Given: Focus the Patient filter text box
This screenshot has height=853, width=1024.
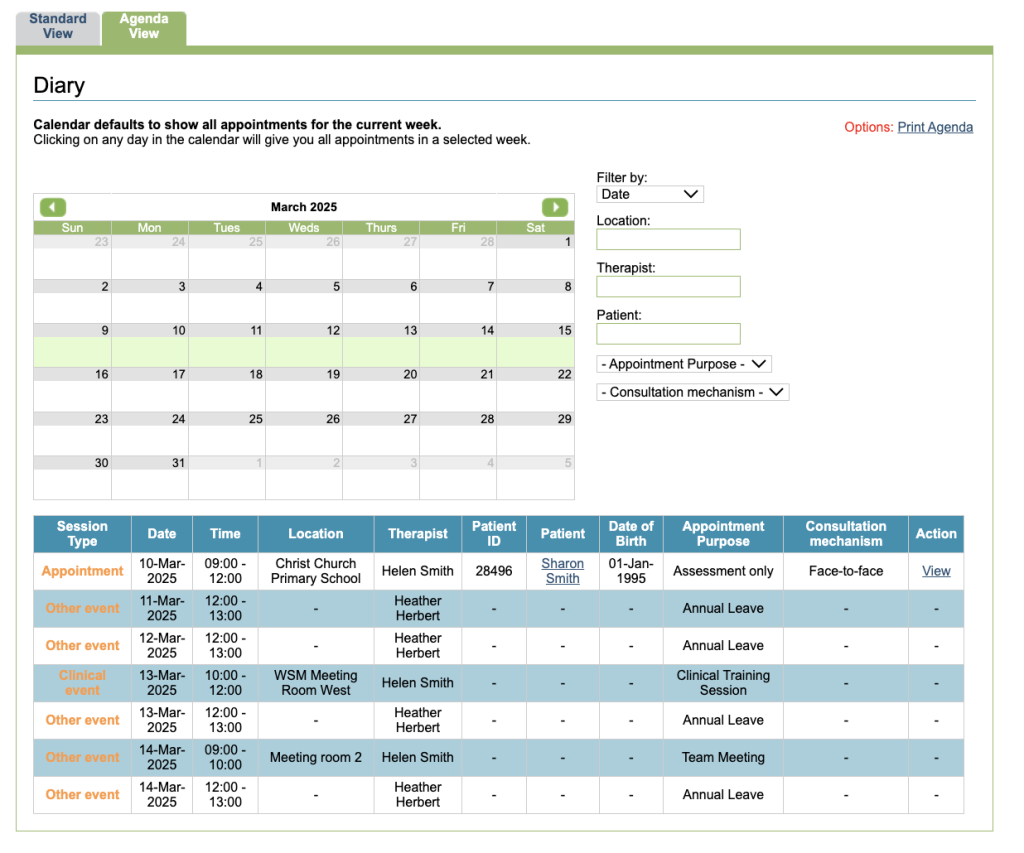Looking at the screenshot, I should pos(668,333).
